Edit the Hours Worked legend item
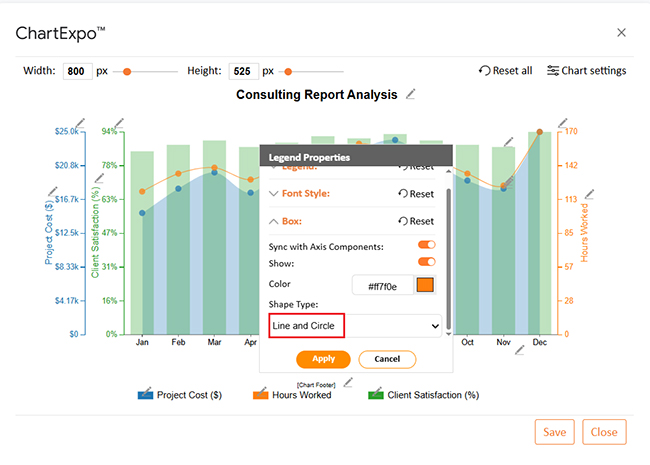 [261, 394]
